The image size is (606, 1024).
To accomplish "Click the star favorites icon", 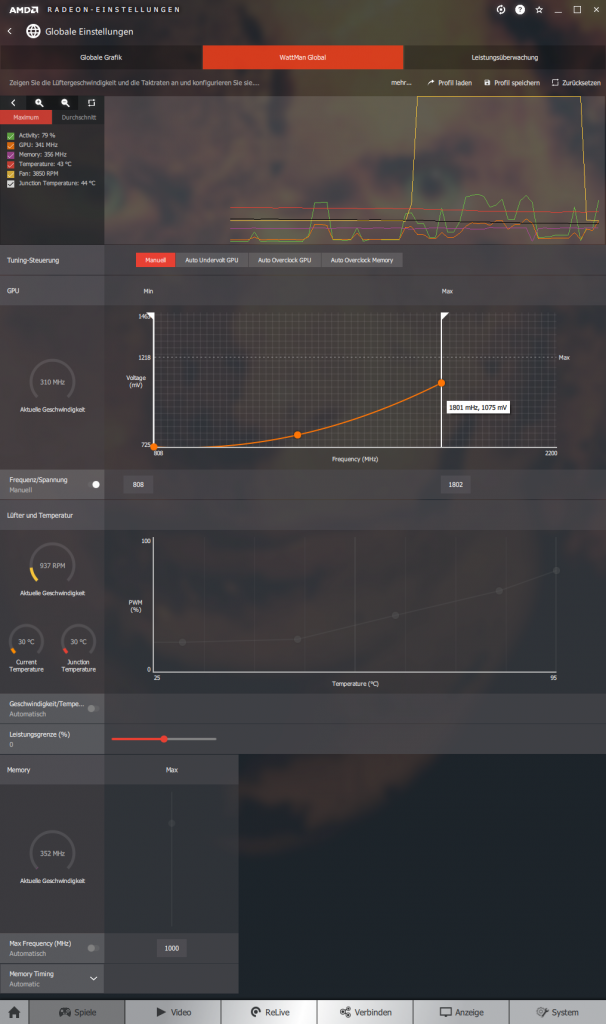I will point(539,10).
